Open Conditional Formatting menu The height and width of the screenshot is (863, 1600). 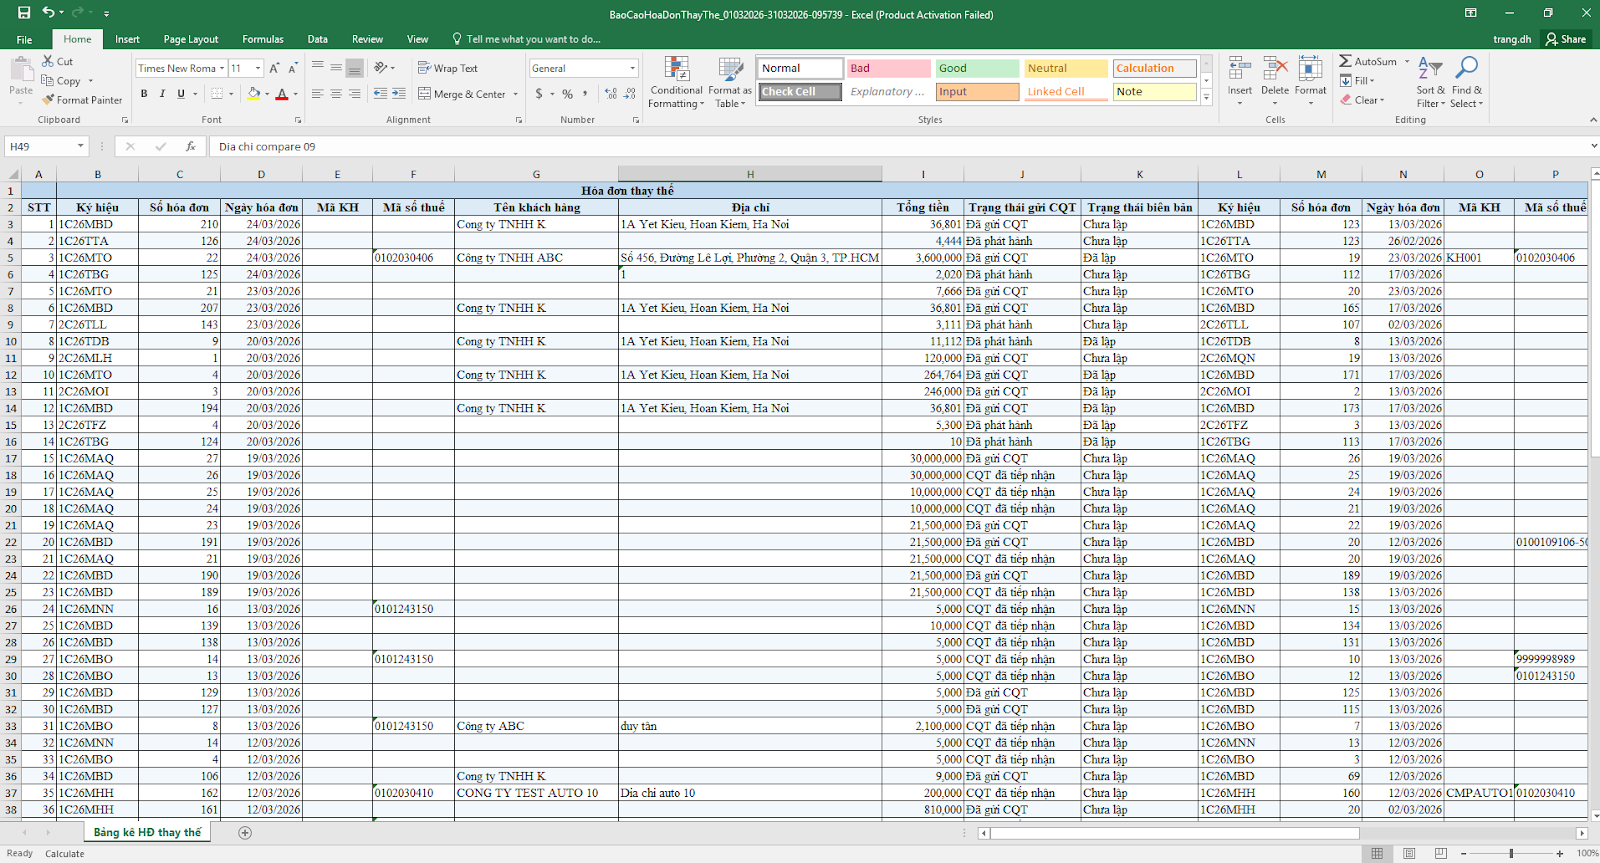pos(676,83)
